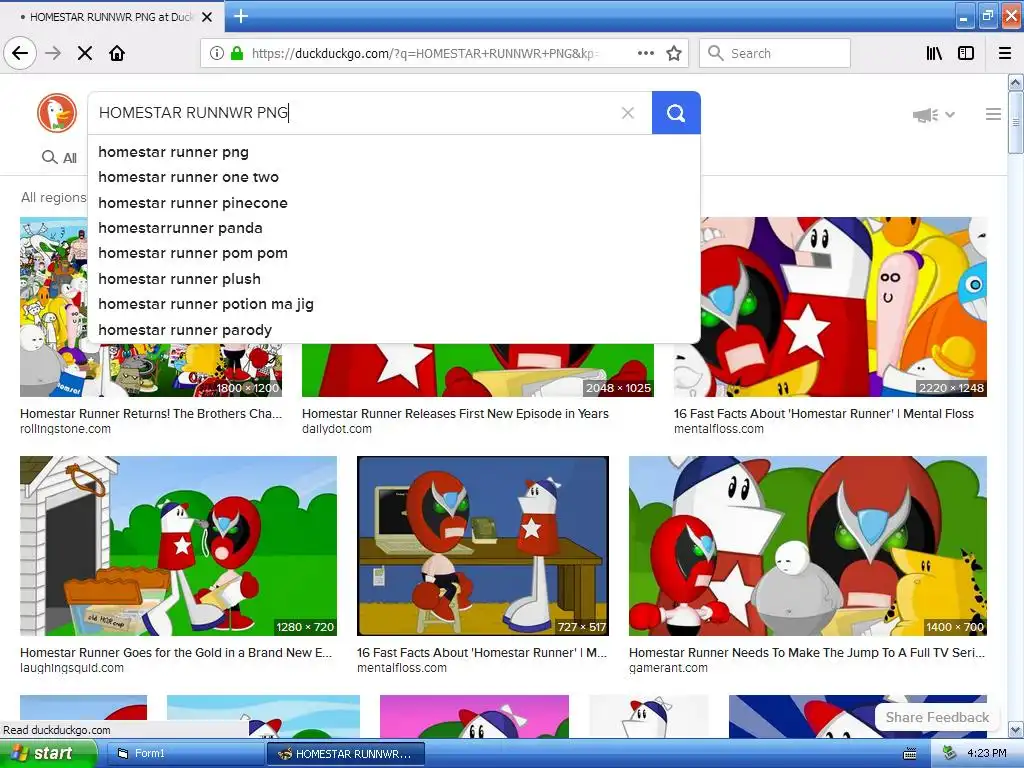Screen dimensions: 1024x768
Task: Open page actions three-dot menu
Action: 645,53
